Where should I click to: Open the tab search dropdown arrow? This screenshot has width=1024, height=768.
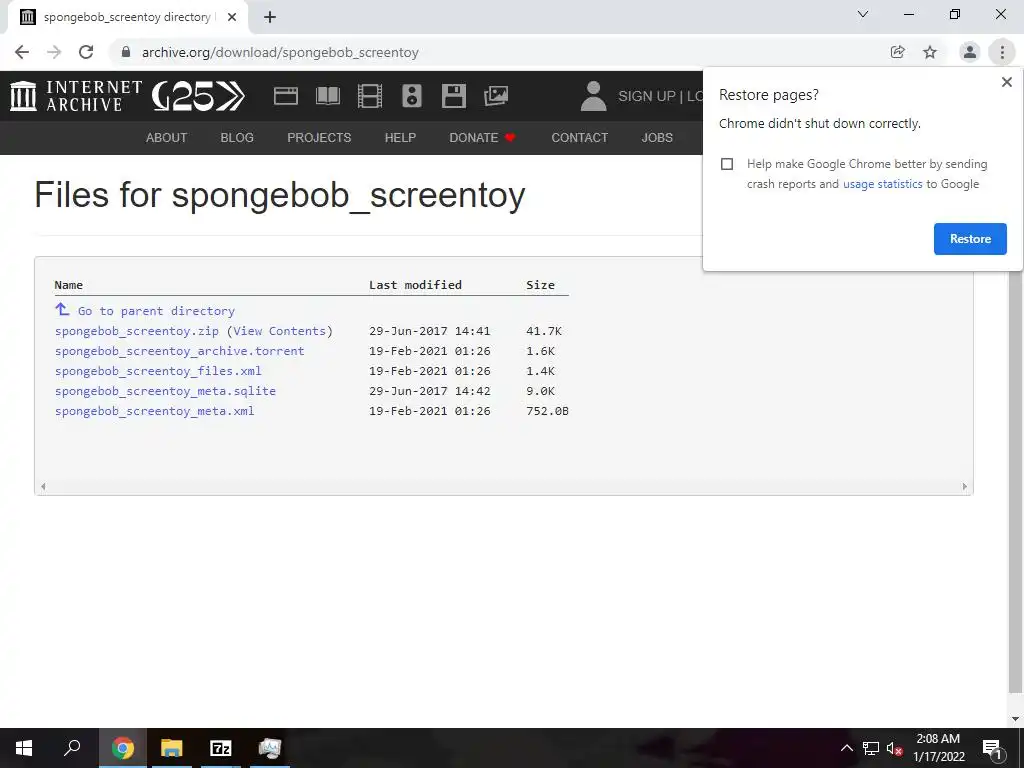(x=863, y=14)
